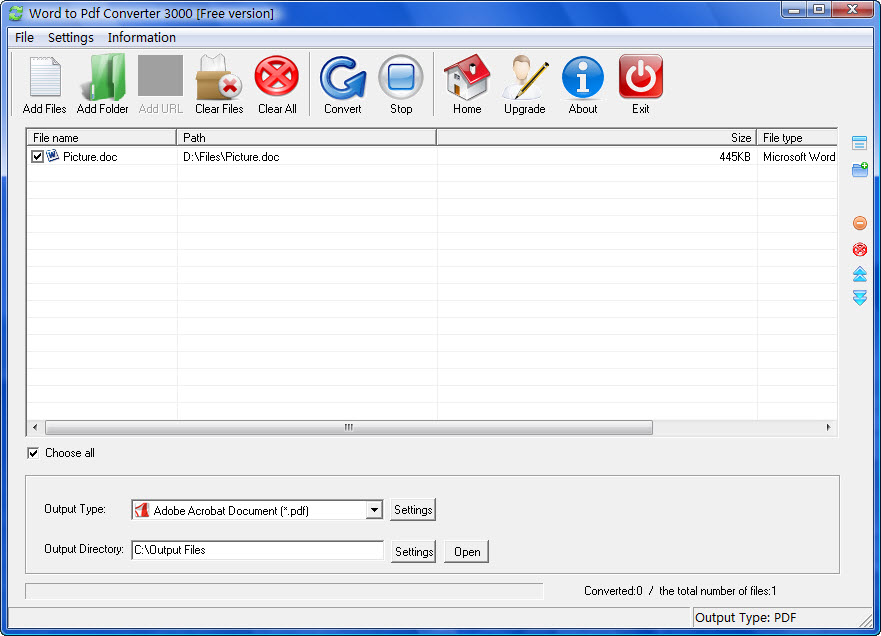
Task: Click the Size column header
Action: 596,138
